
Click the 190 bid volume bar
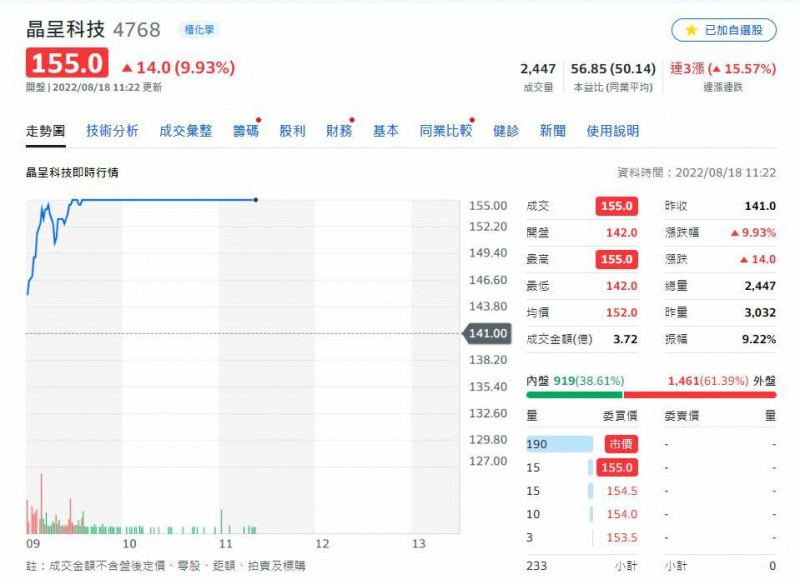(x=559, y=444)
